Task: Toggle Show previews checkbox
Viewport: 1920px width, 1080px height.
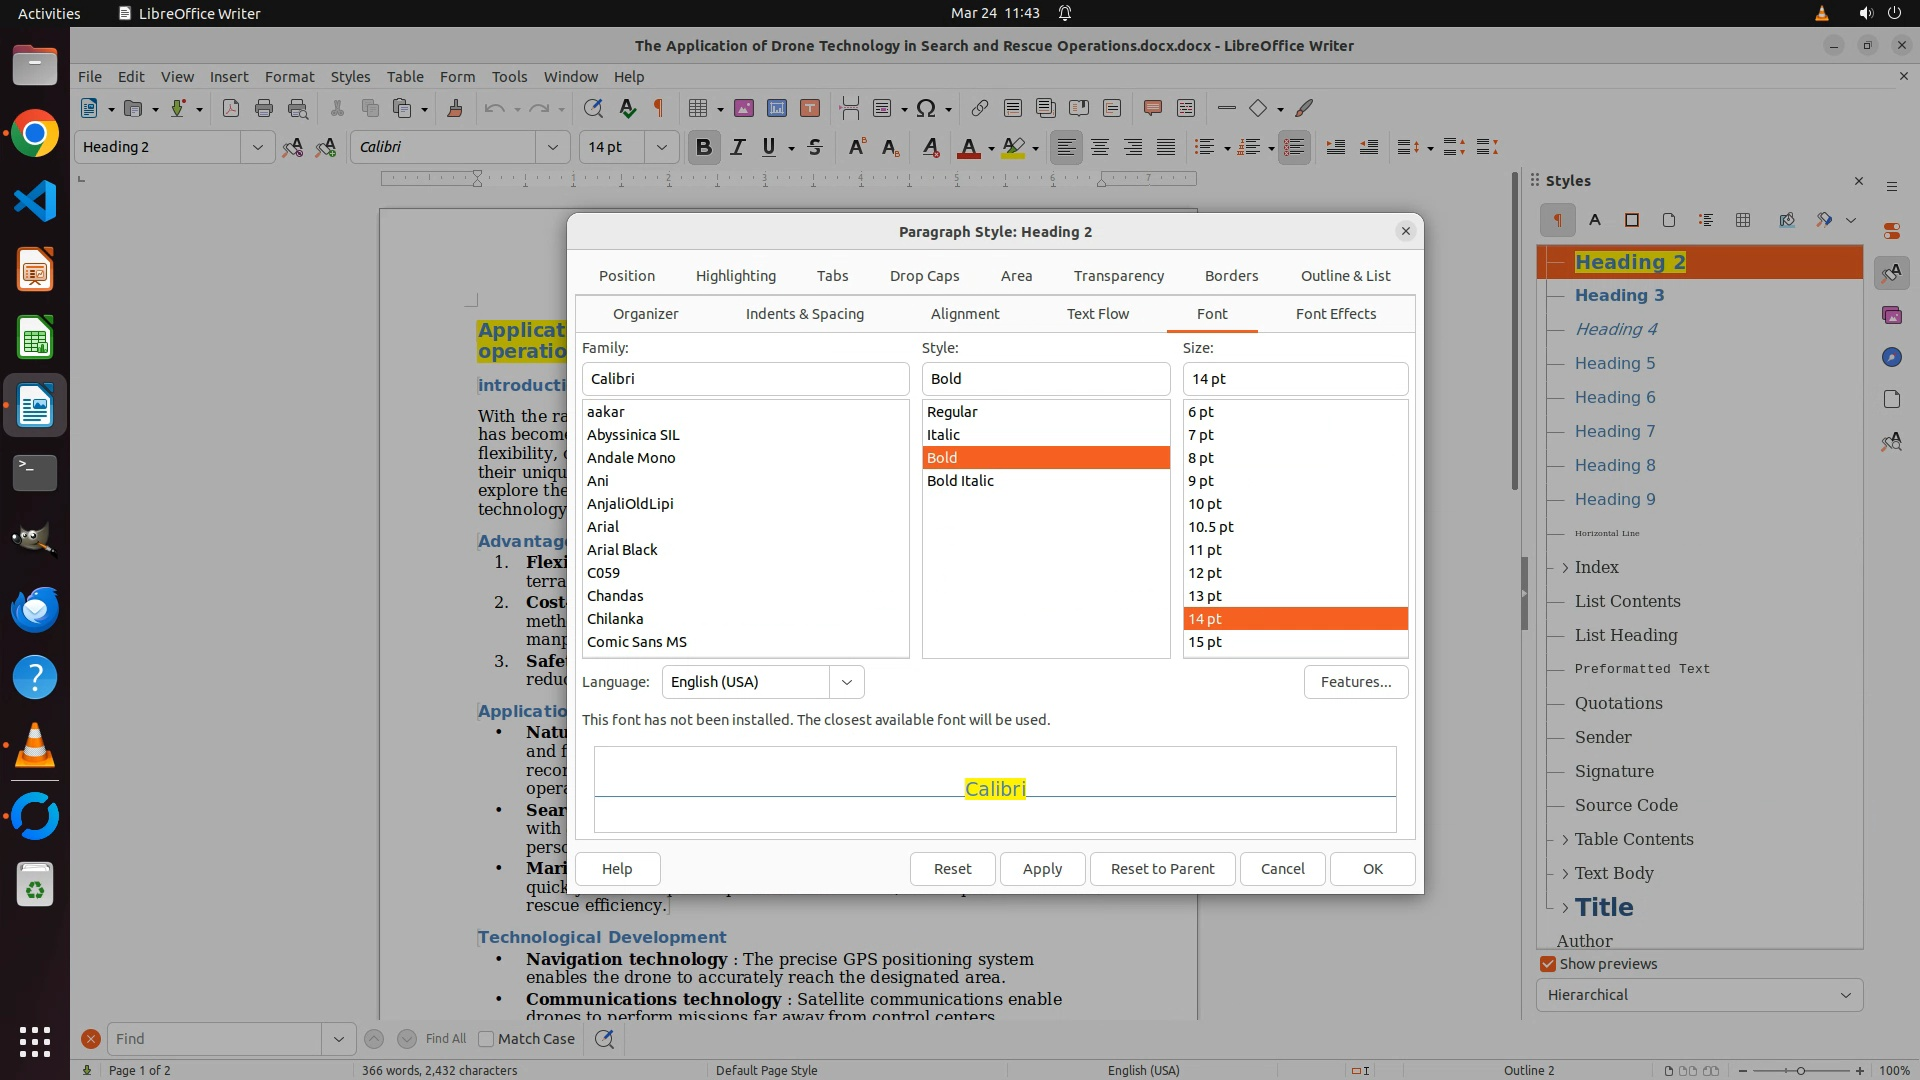Action: pos(1548,964)
